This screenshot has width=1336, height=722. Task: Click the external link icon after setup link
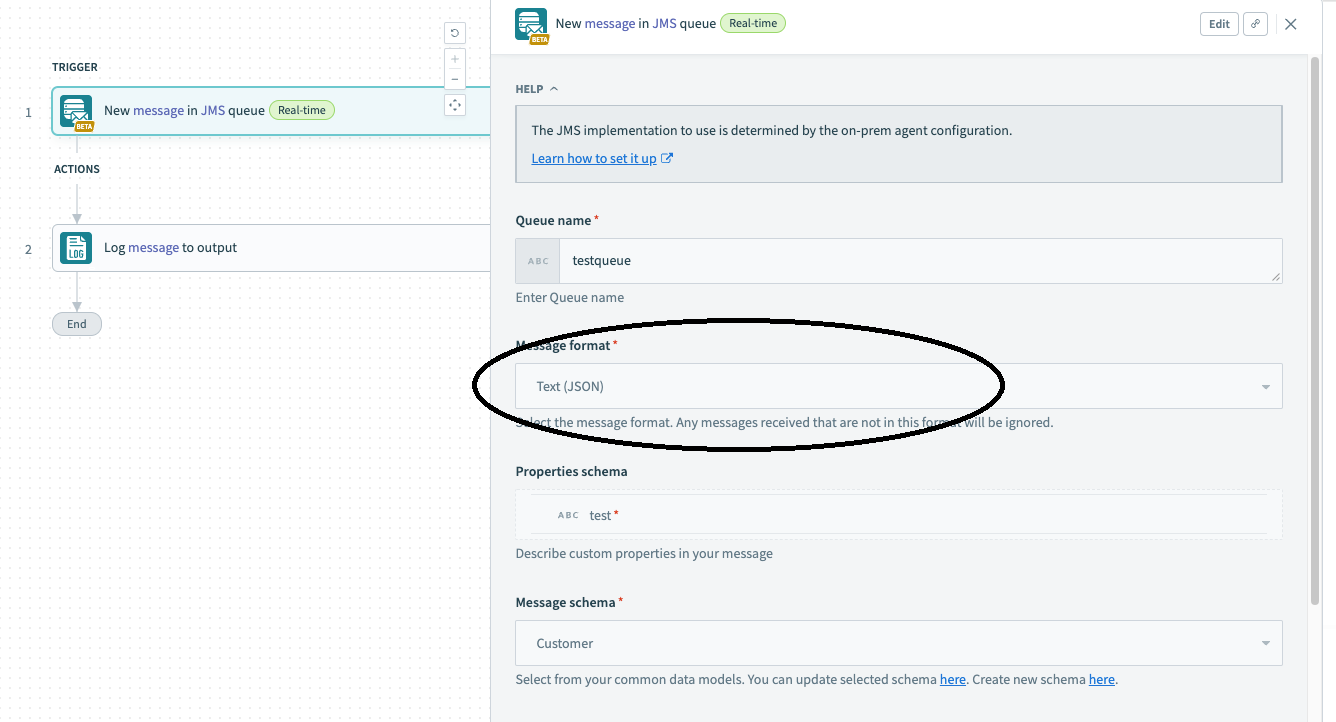[x=667, y=158]
